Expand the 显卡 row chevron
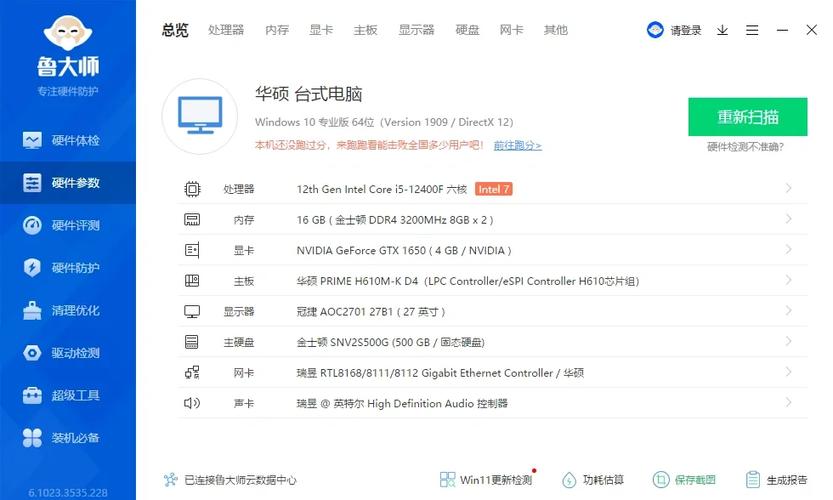 pos(788,249)
